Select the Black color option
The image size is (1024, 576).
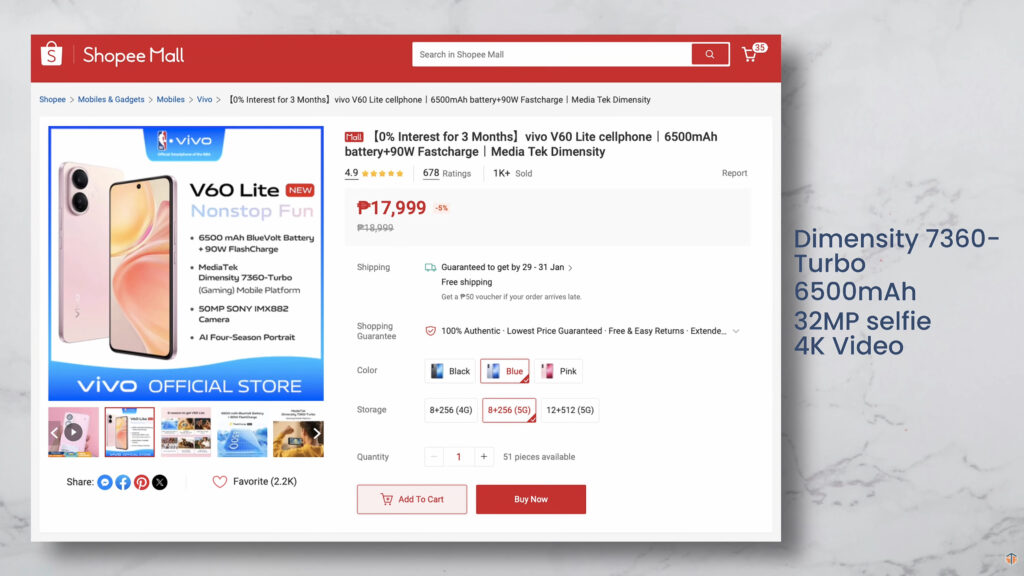450,371
